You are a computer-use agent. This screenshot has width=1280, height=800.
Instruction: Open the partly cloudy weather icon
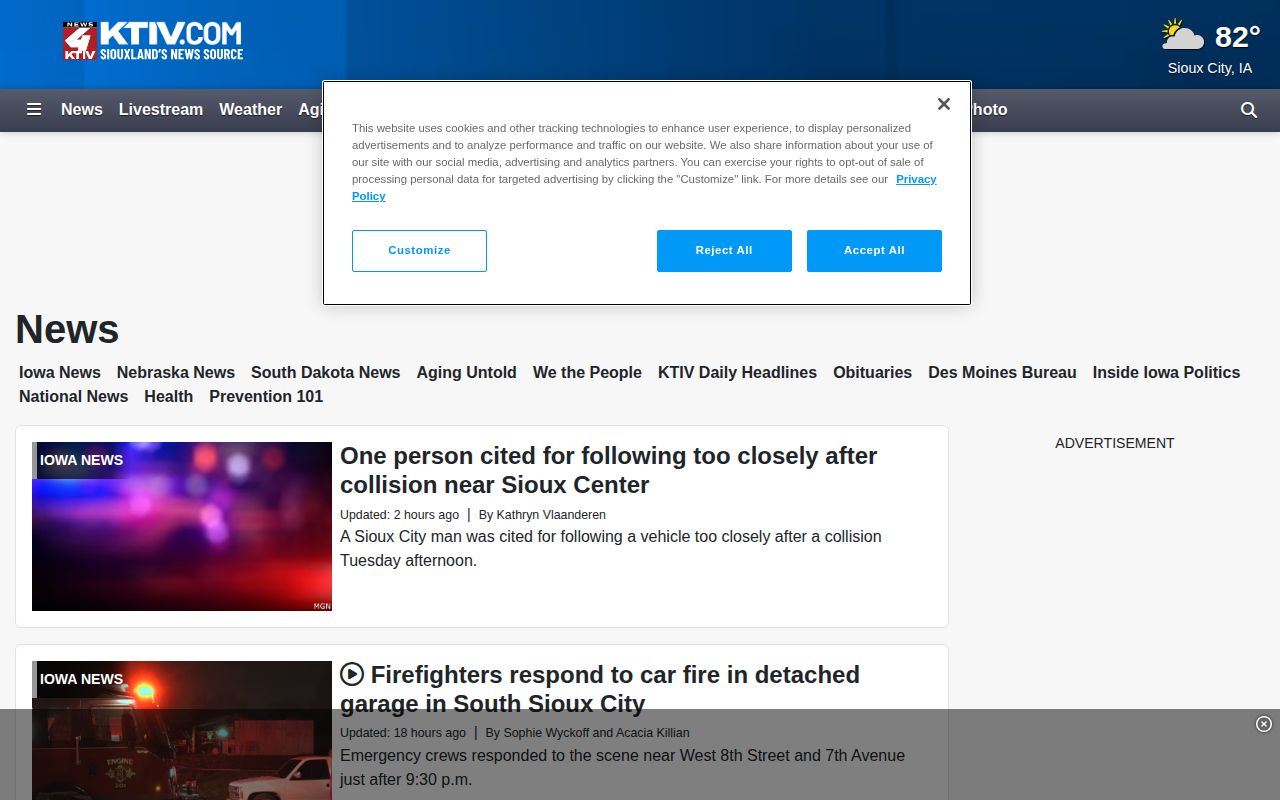(1182, 35)
